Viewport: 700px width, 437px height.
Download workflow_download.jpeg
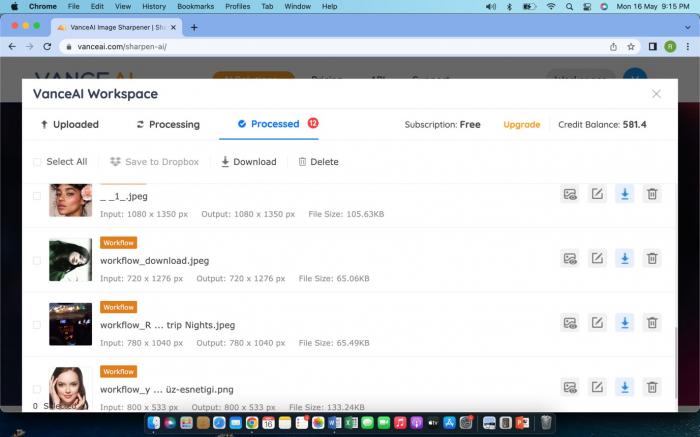tap(625, 258)
